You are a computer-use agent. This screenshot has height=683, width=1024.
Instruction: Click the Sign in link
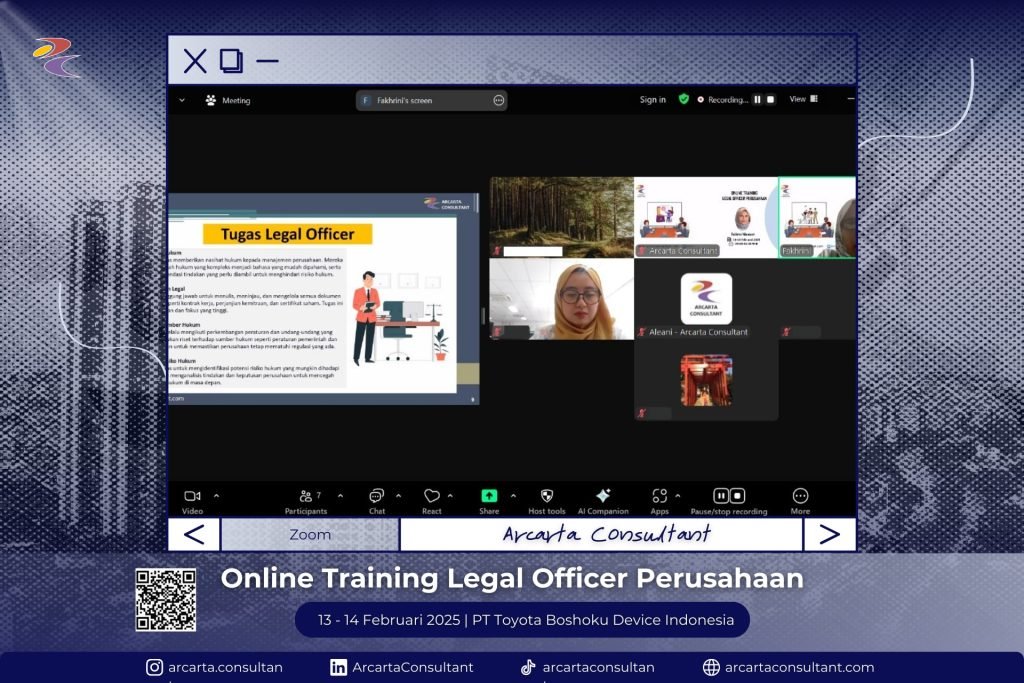pyautogui.click(x=652, y=100)
